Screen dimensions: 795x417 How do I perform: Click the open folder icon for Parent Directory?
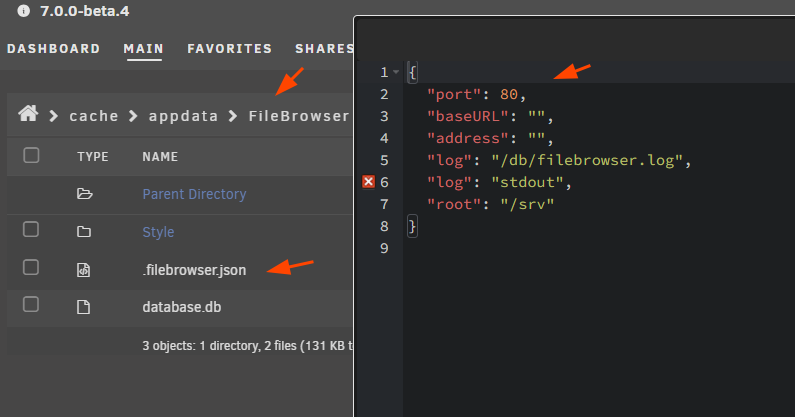(84, 194)
